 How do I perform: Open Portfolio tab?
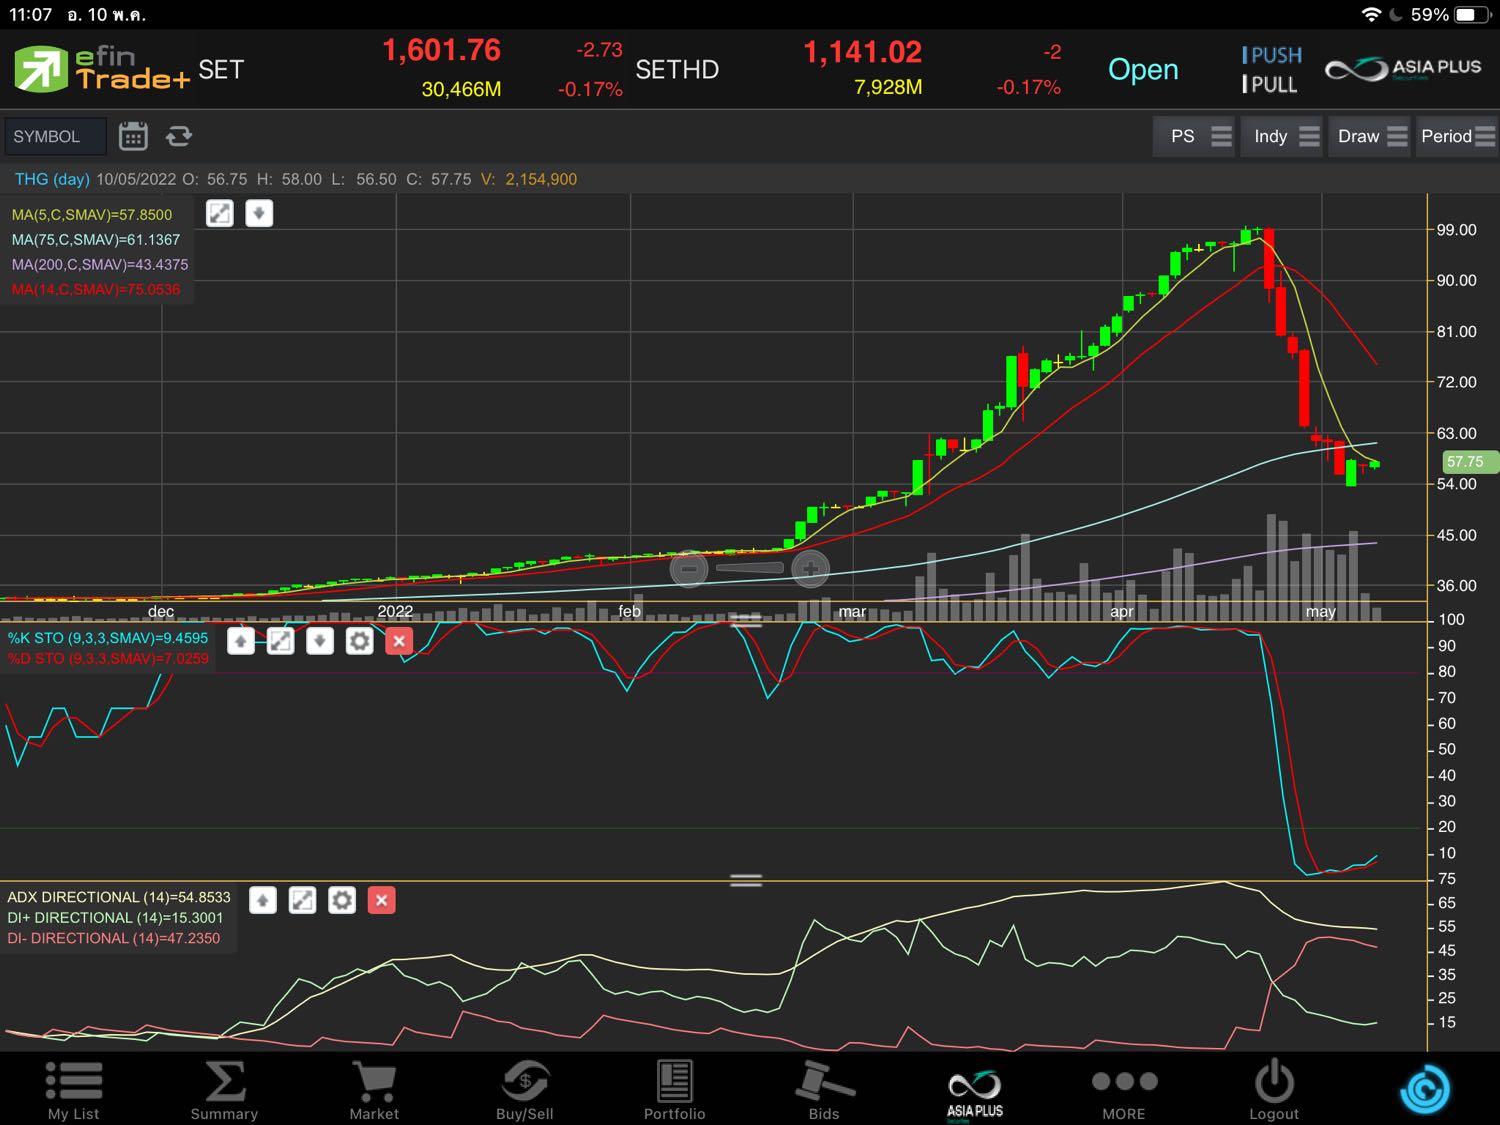coord(674,1090)
